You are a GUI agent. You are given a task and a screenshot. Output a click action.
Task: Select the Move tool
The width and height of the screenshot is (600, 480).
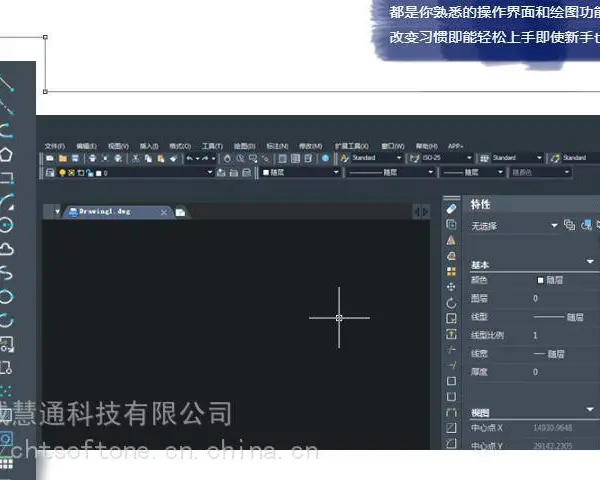[x=451, y=287]
